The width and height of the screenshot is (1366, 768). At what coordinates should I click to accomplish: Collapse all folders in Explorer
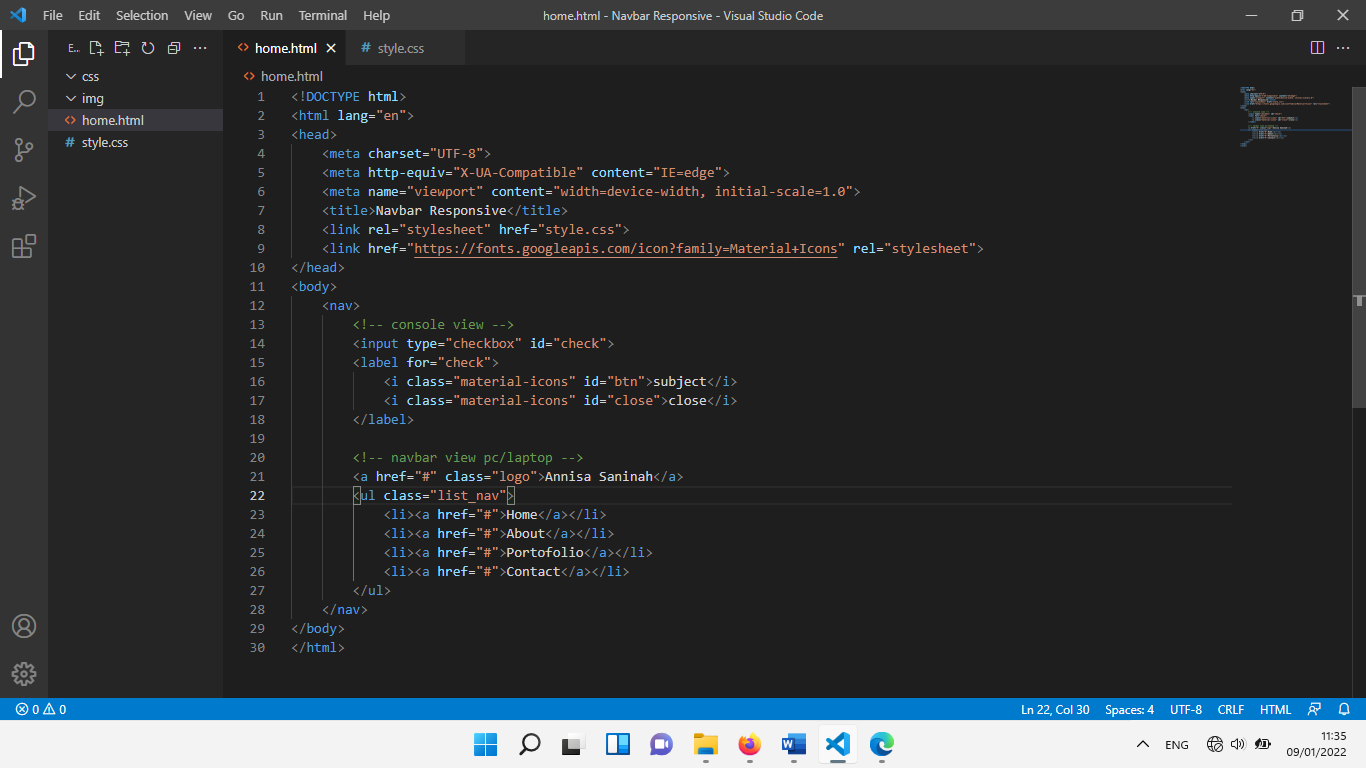pos(174,48)
